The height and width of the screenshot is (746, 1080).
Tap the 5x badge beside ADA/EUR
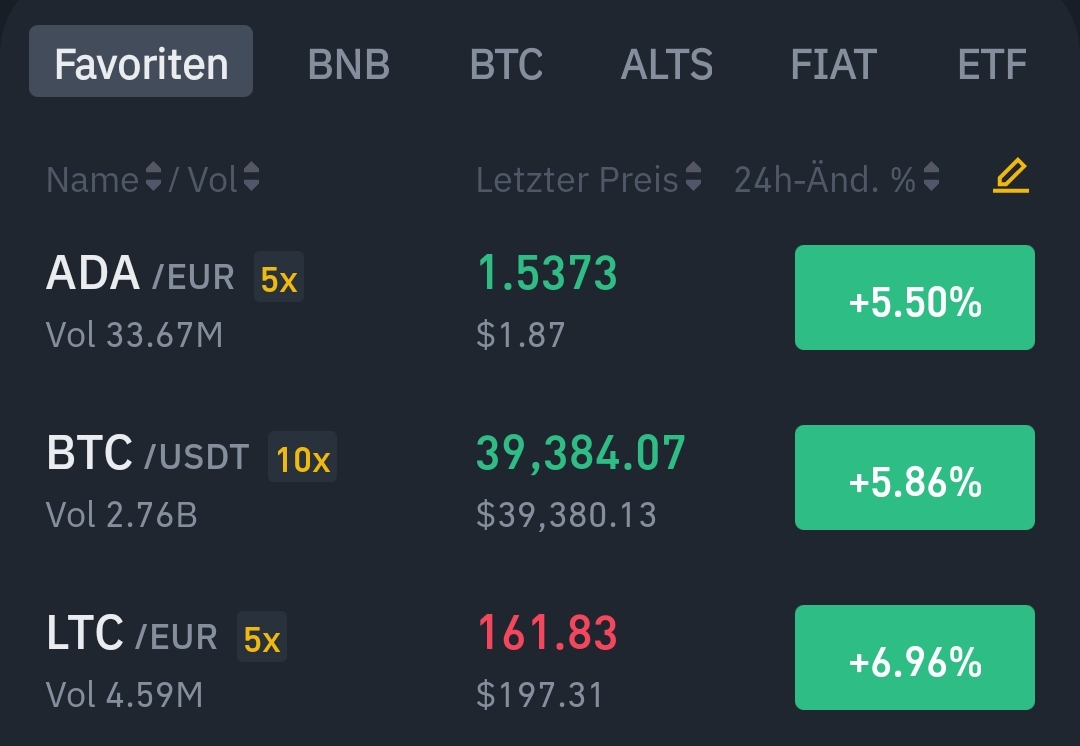coord(279,278)
